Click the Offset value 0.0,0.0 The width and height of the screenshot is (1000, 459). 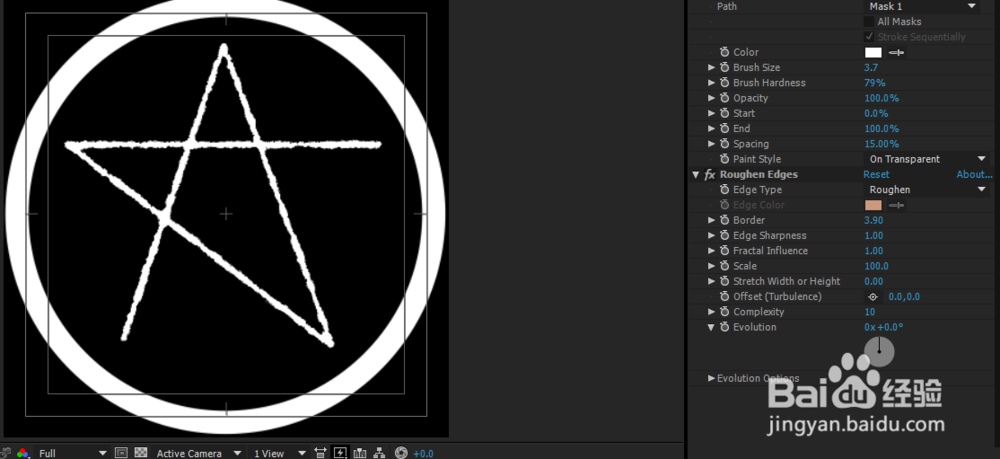pyautogui.click(x=904, y=297)
